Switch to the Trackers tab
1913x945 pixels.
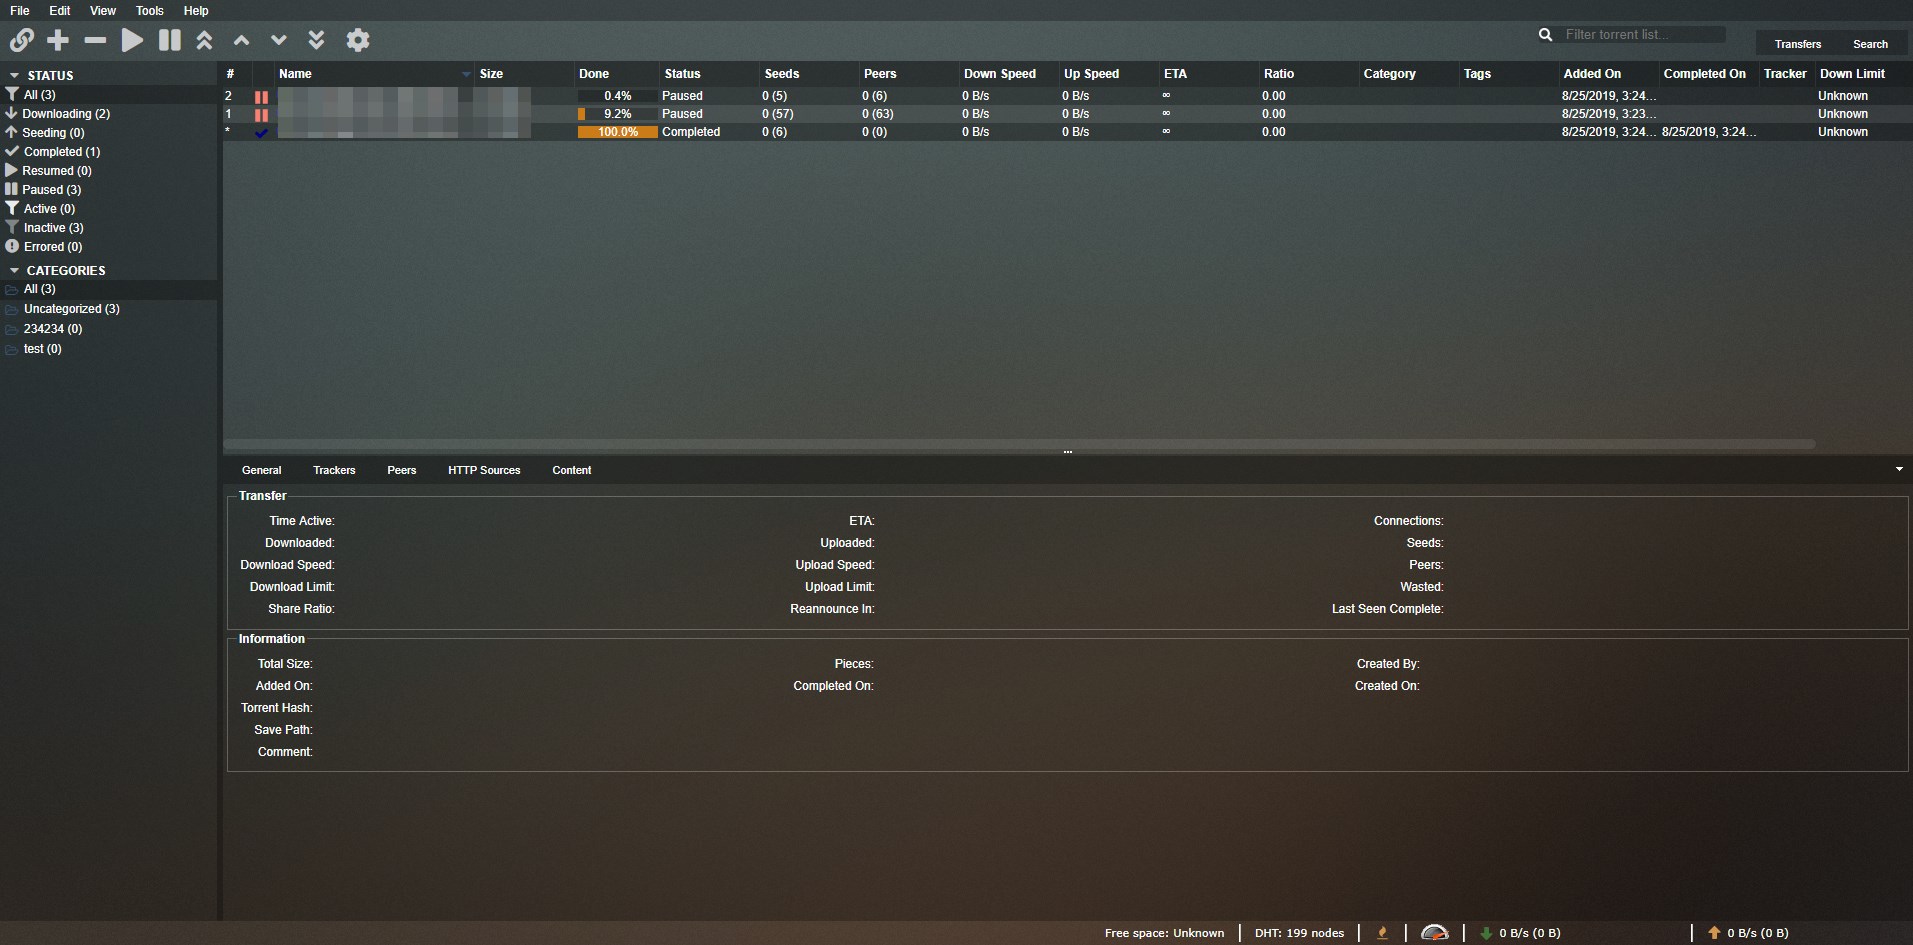[334, 470]
